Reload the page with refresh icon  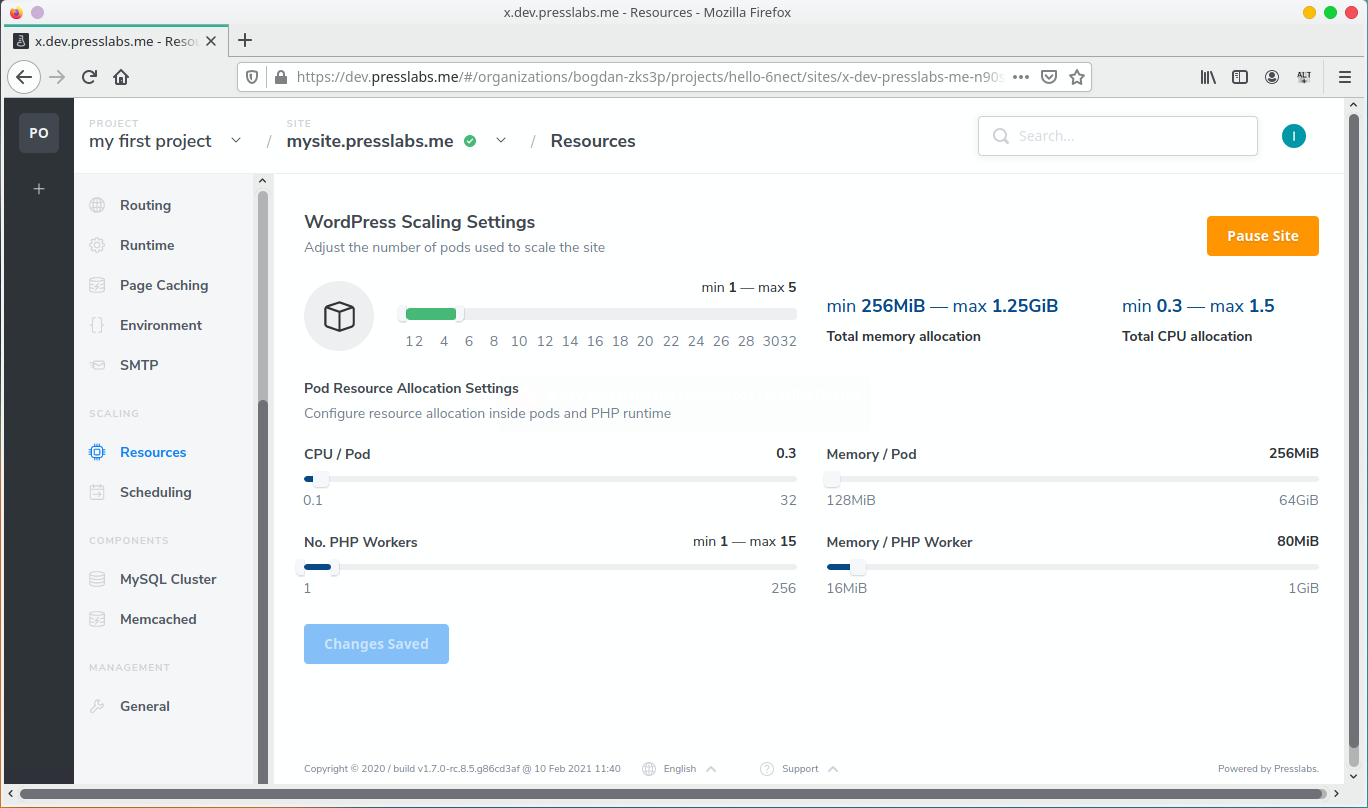pyautogui.click(x=89, y=77)
